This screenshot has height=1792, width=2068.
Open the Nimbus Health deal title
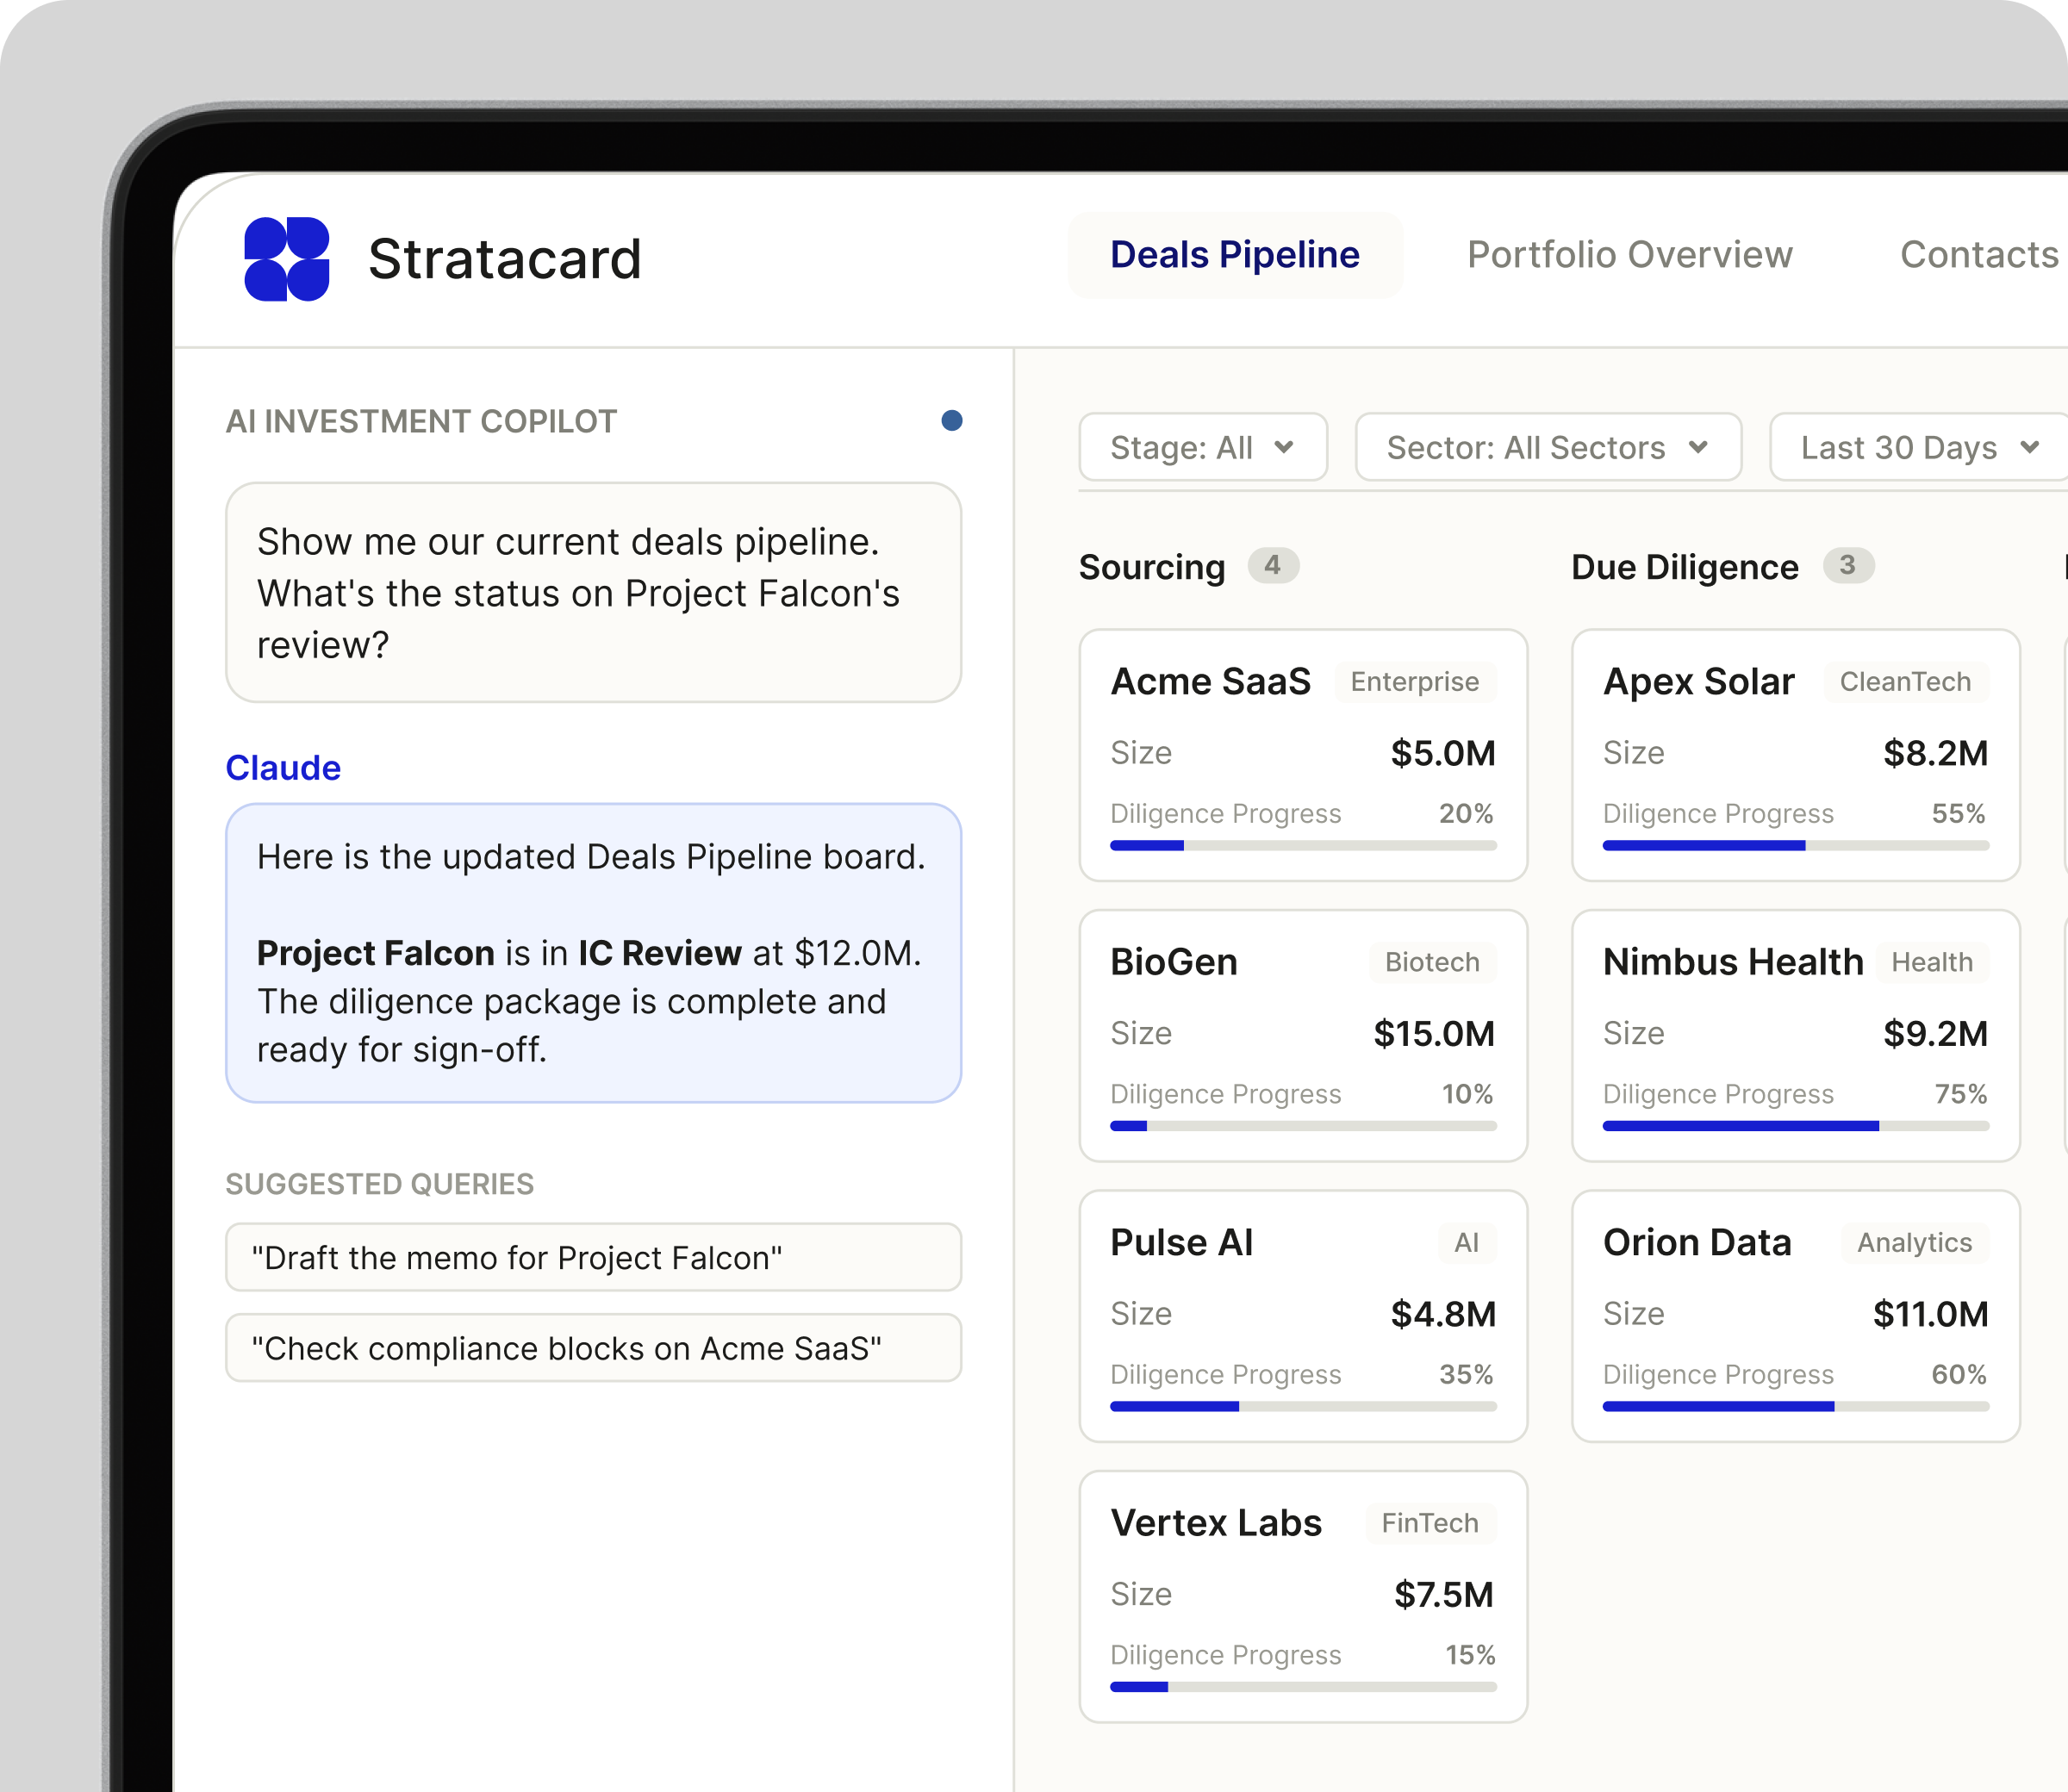point(1733,961)
